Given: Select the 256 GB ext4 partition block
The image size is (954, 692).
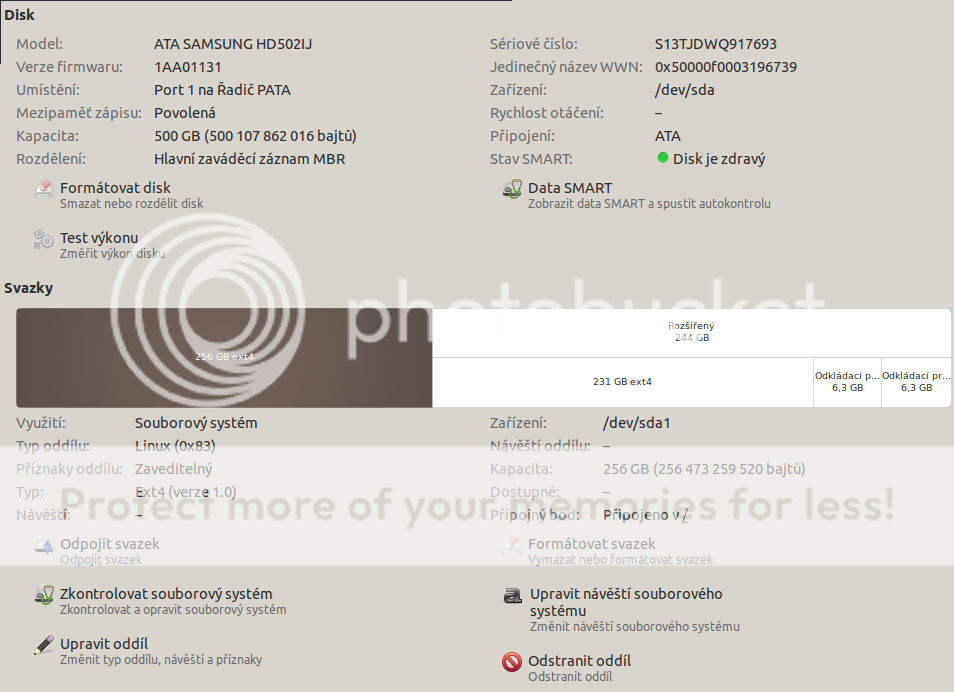Looking at the screenshot, I should tap(224, 357).
